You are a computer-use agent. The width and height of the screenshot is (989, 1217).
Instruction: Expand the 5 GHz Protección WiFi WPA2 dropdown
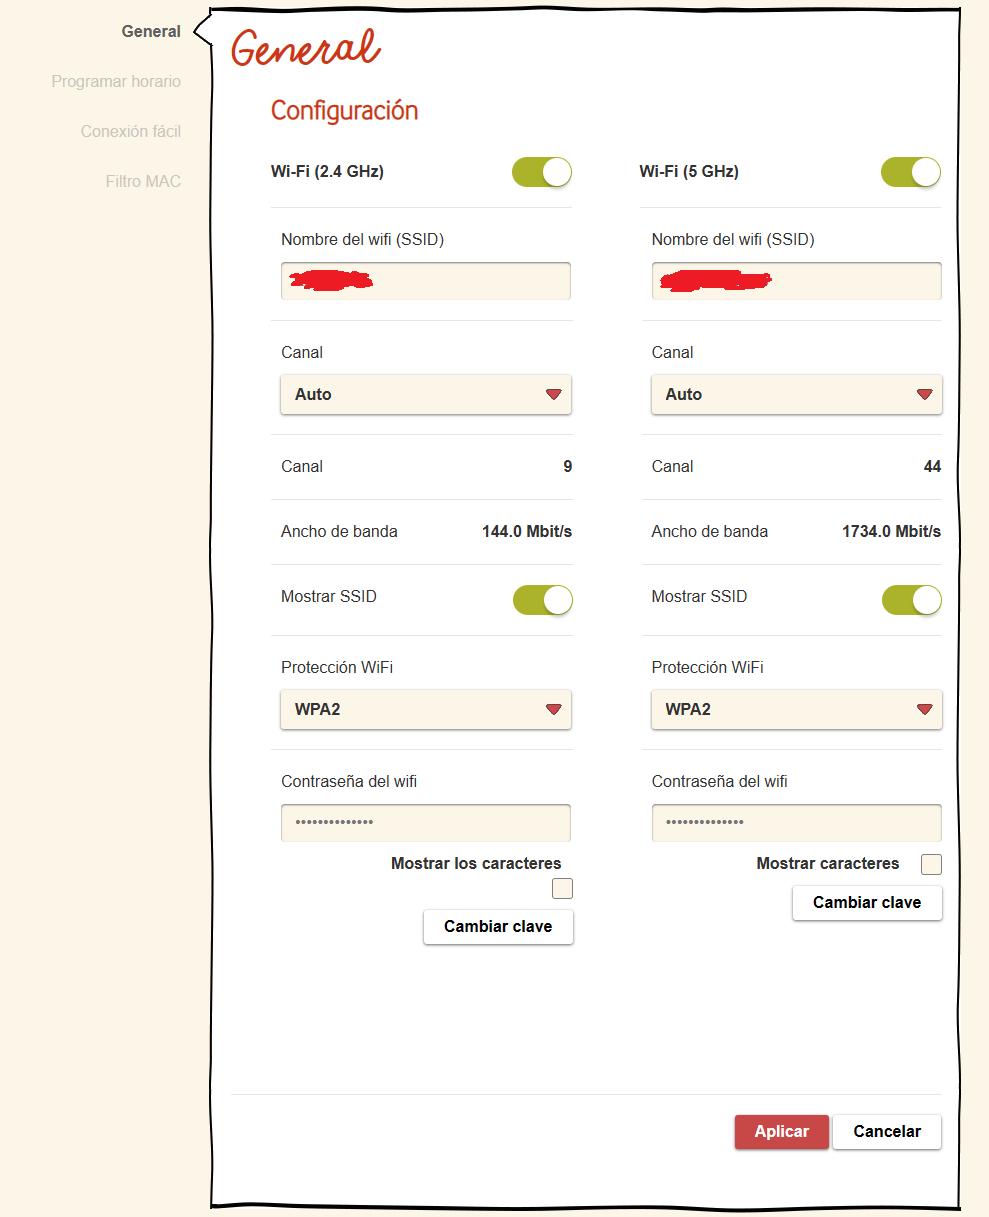click(797, 709)
